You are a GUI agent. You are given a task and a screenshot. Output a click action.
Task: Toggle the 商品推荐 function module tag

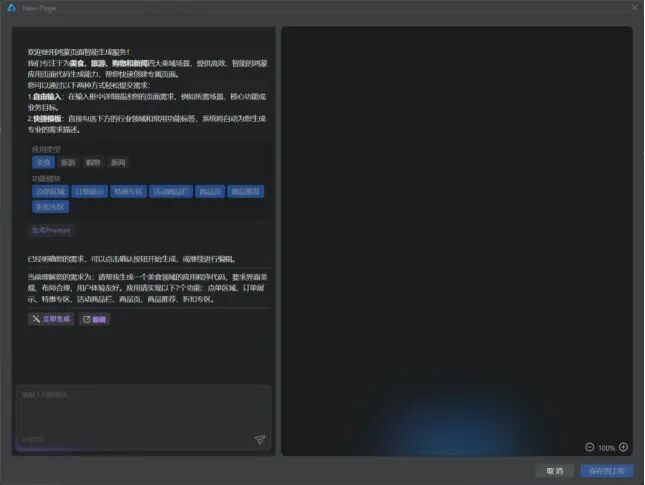point(246,192)
